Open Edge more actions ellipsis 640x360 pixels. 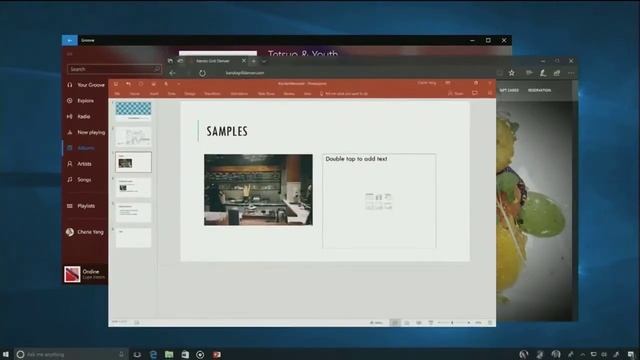pos(571,73)
